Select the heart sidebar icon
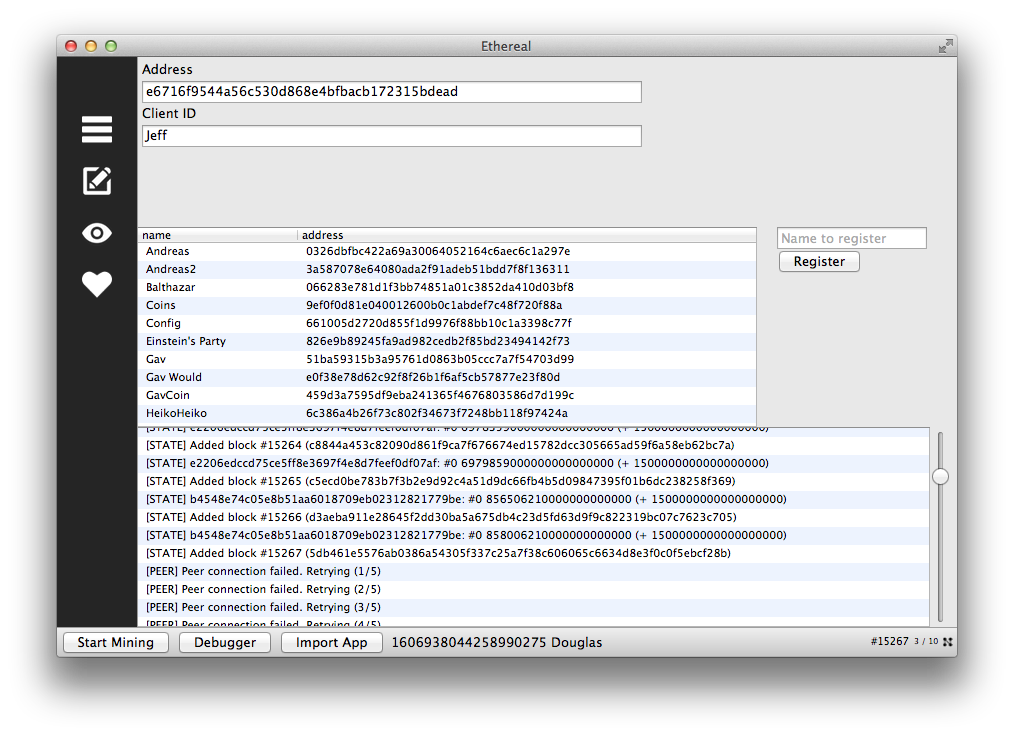Viewport: 1014px width, 736px height. point(97,285)
